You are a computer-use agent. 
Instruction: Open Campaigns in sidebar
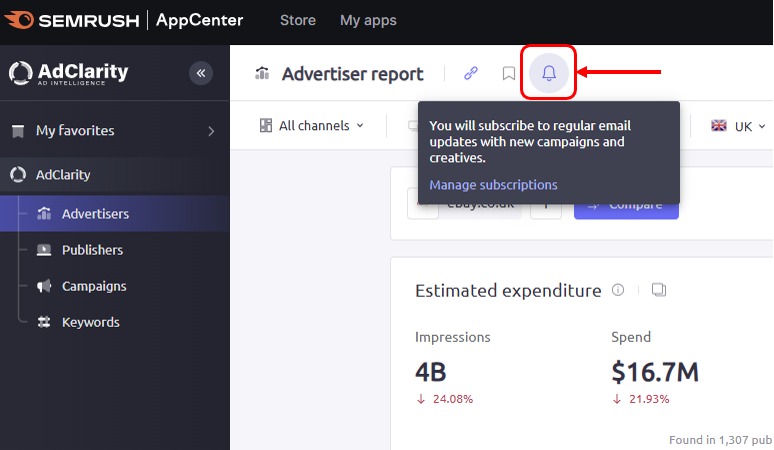pos(94,286)
